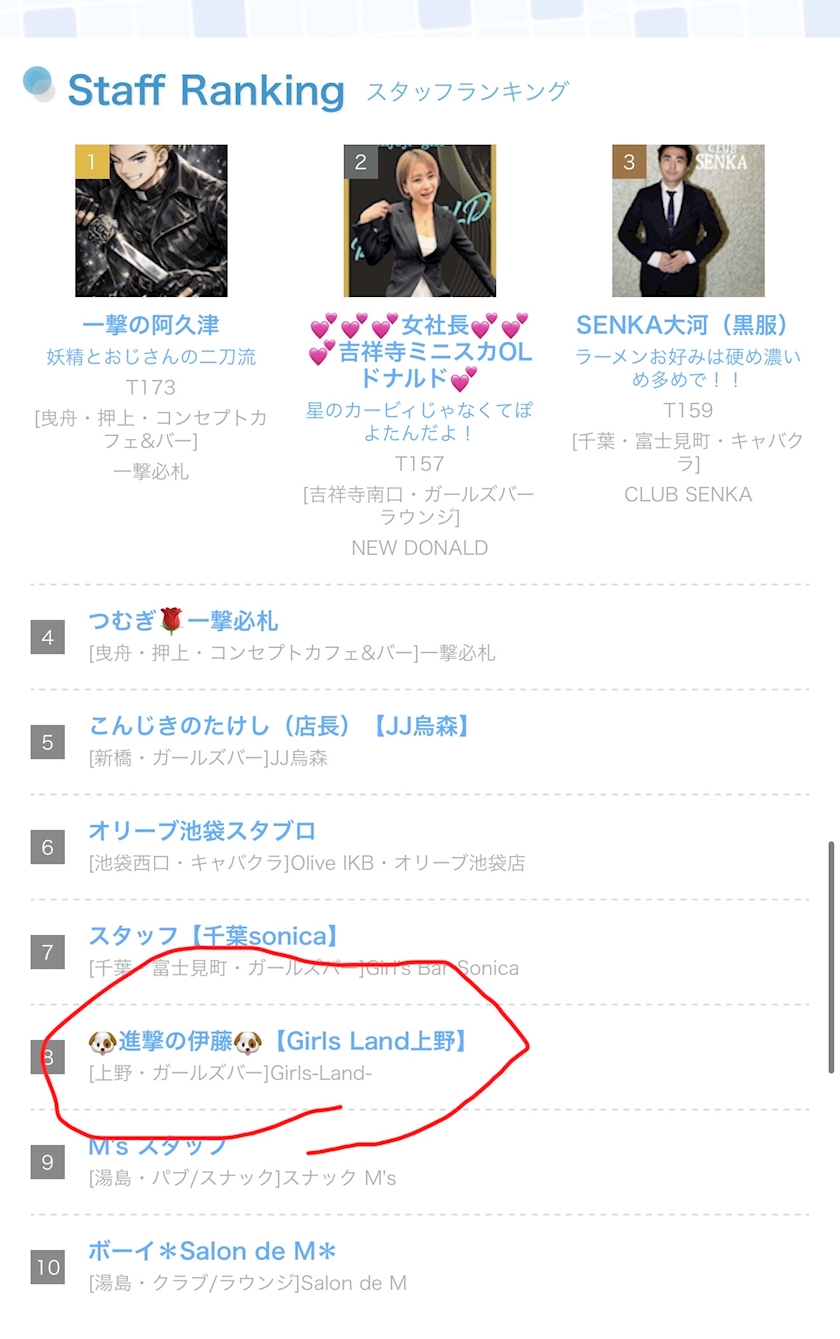Open オリーブ池袋スタブロ ranking entry

tap(202, 831)
